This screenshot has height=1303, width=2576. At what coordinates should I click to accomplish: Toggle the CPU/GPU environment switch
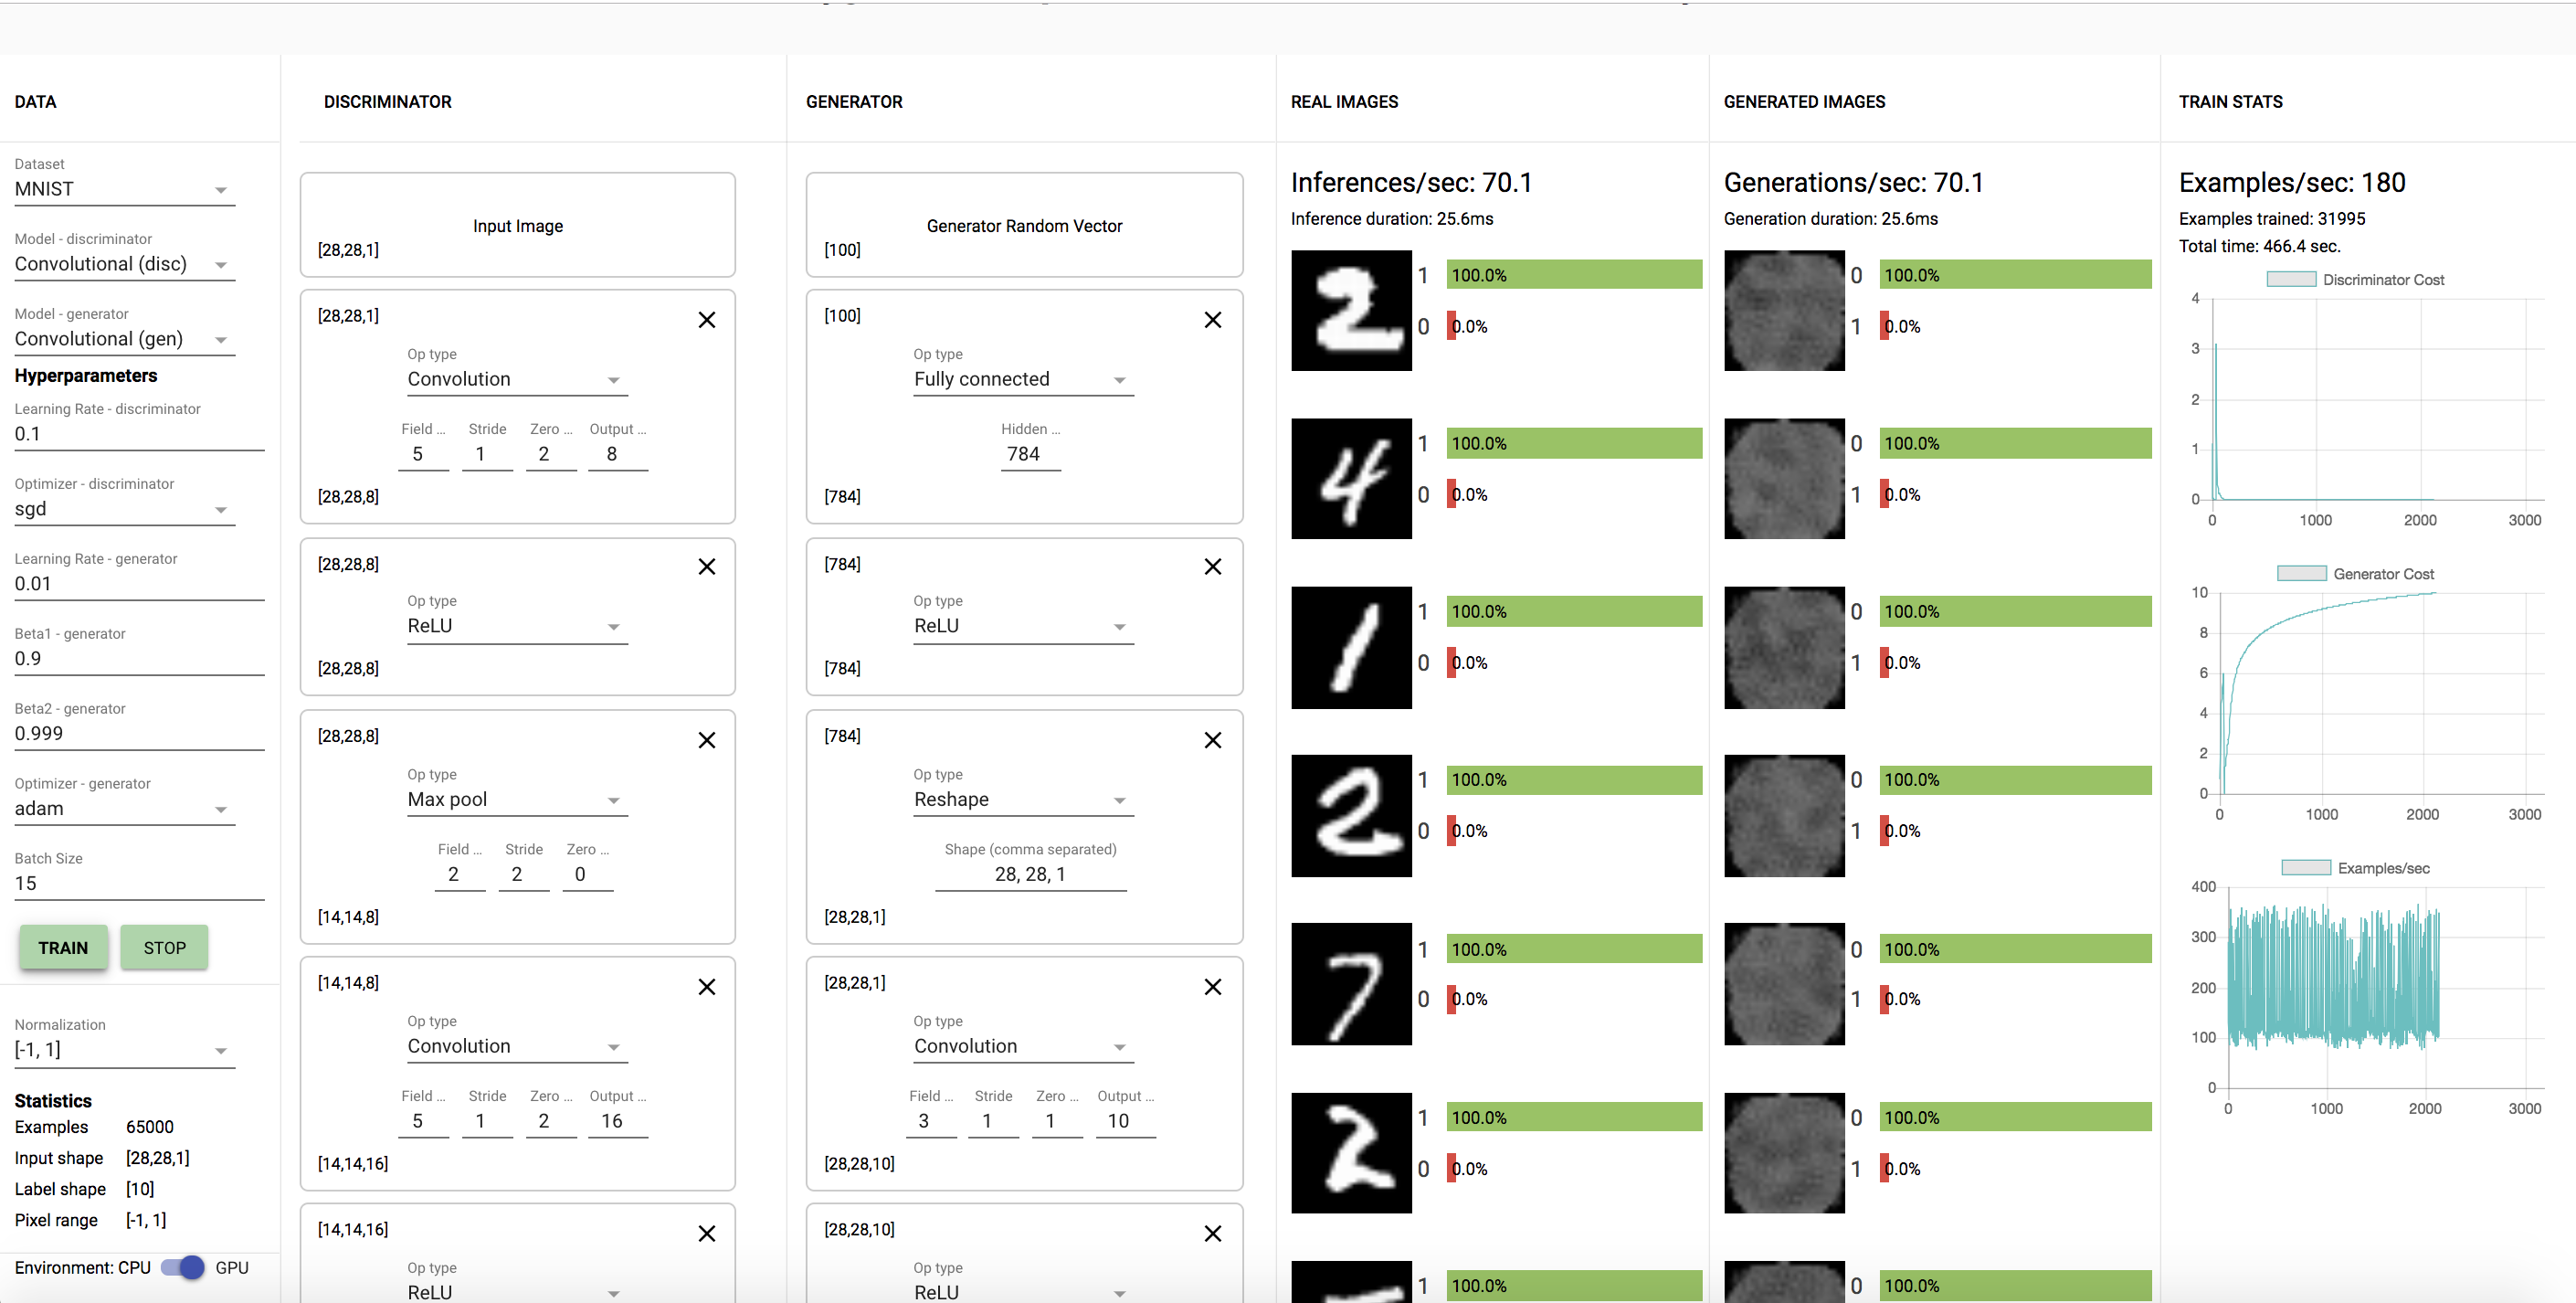click(183, 1267)
